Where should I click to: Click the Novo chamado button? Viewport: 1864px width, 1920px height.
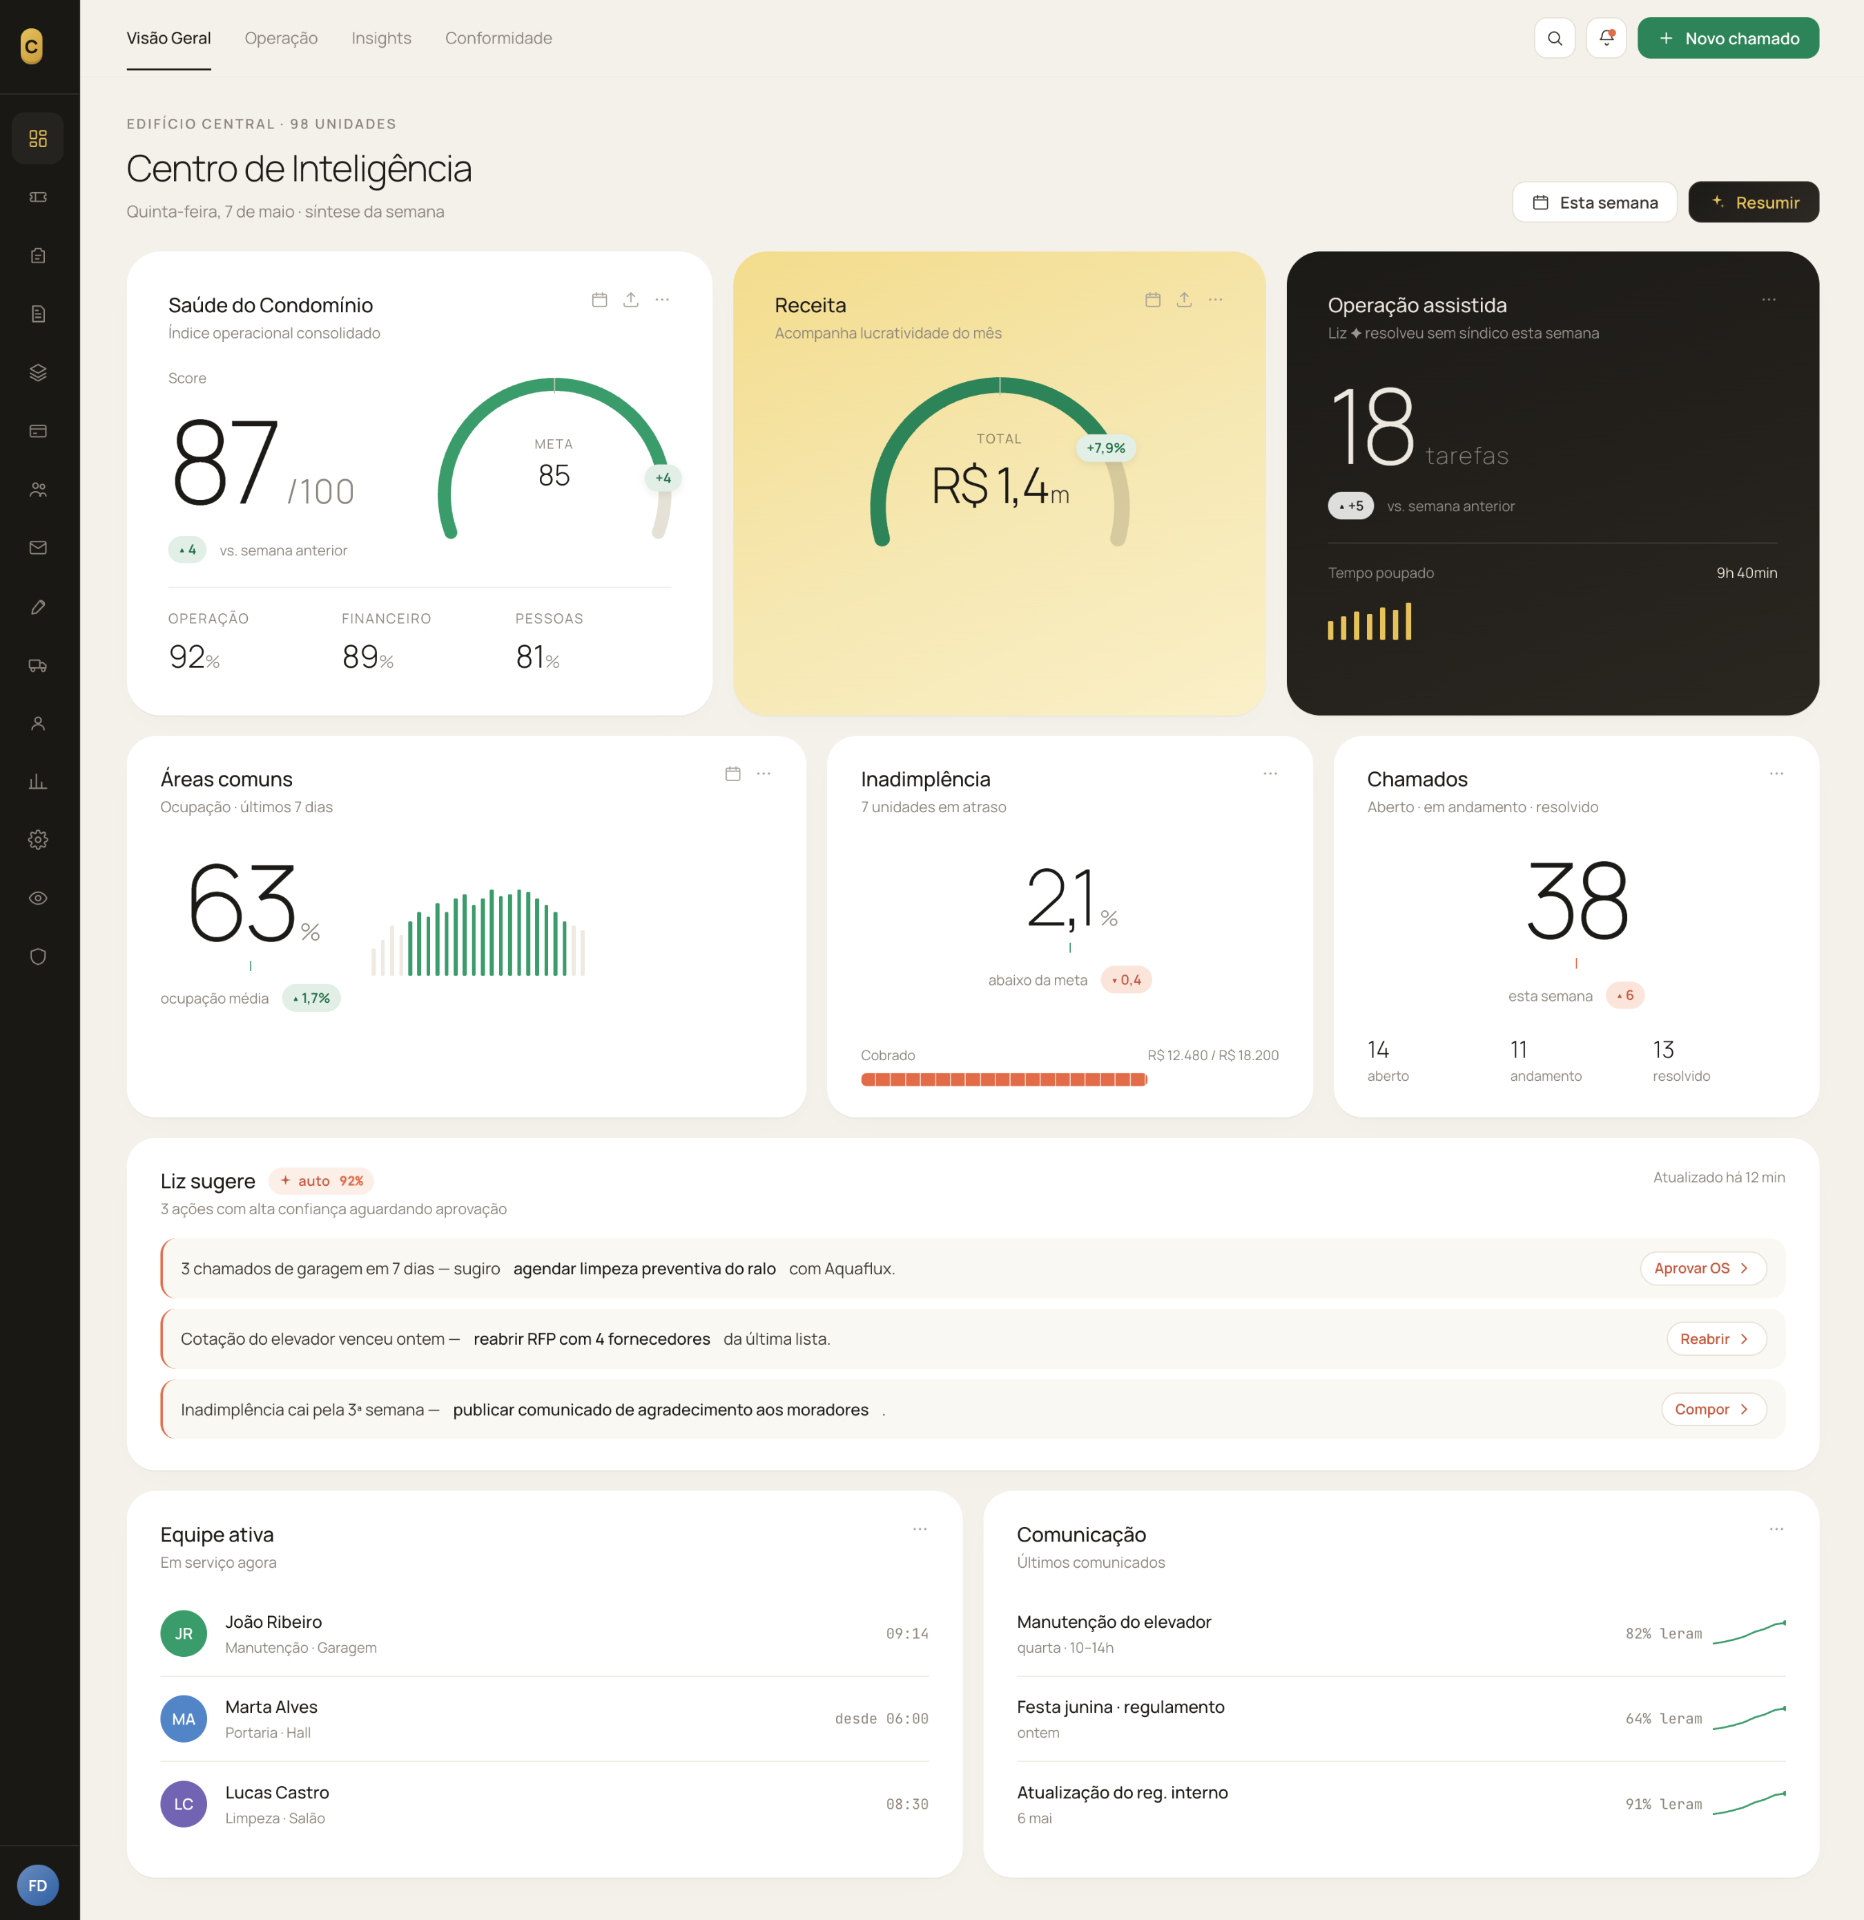point(1728,38)
